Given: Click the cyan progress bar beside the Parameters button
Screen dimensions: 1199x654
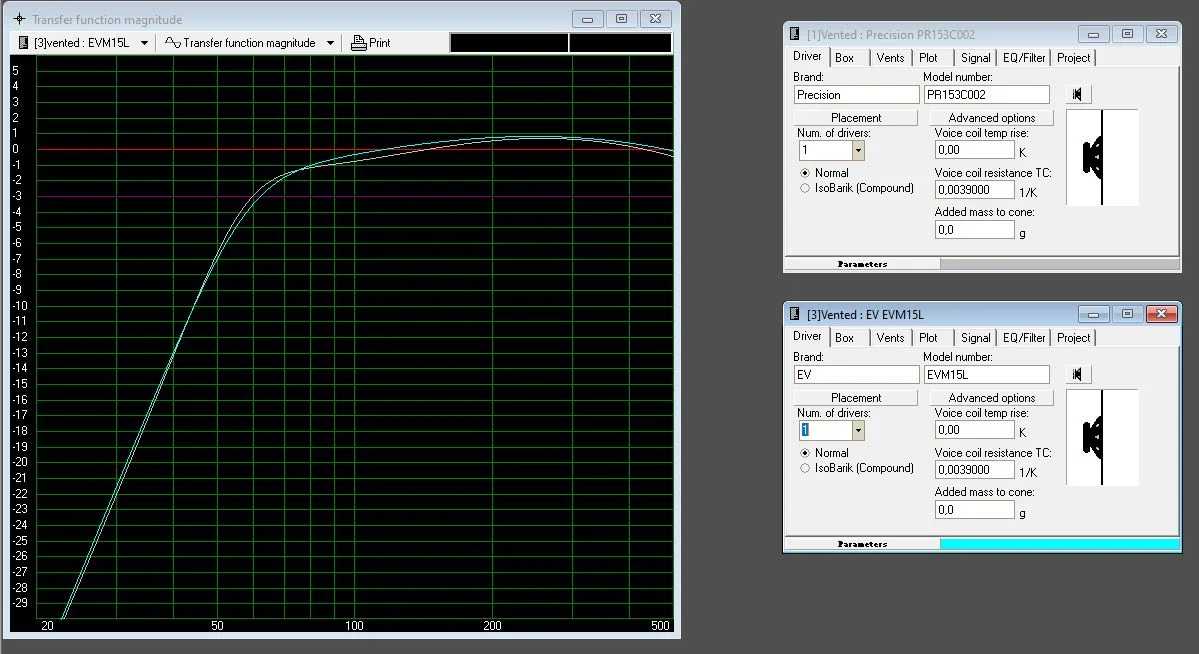Looking at the screenshot, I should tap(1060, 543).
